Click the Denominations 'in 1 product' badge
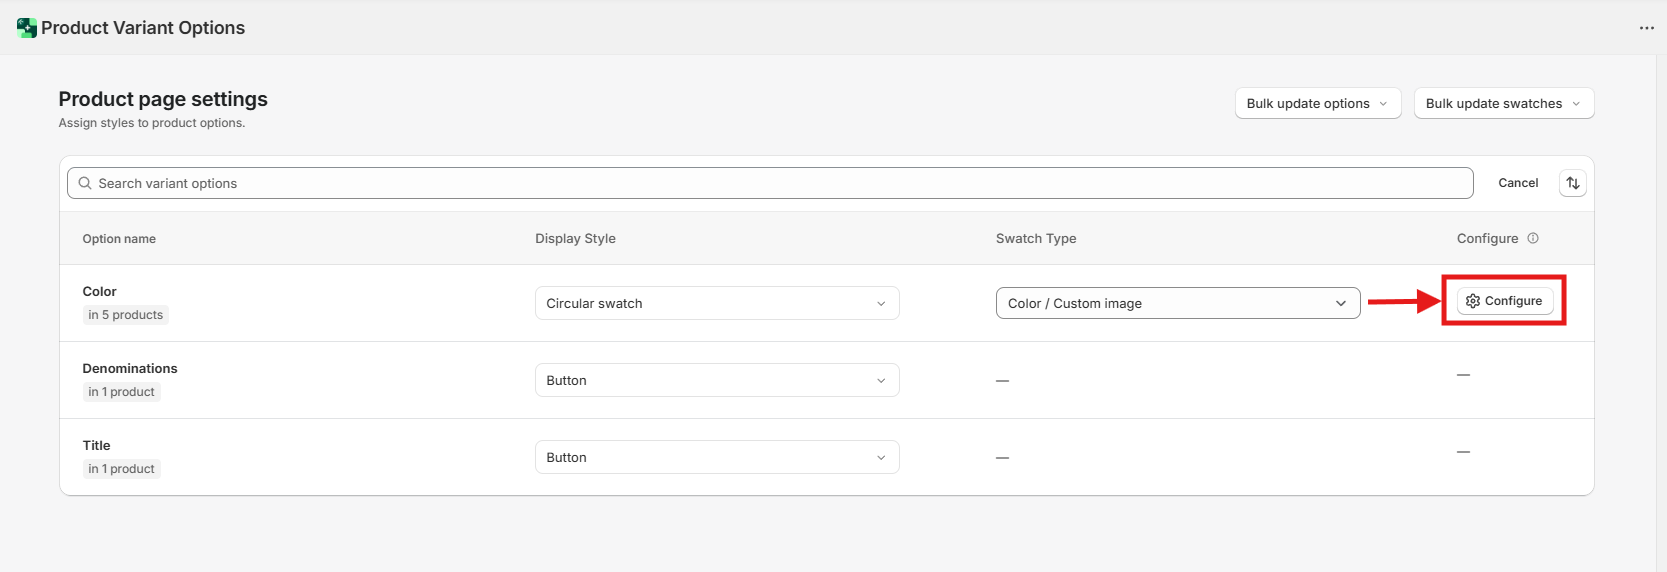This screenshot has height=572, width=1667. click(x=121, y=392)
